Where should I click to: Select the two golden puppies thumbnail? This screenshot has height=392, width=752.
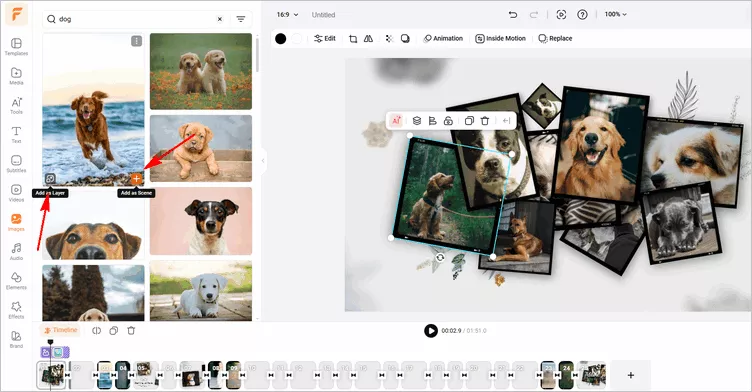click(201, 71)
